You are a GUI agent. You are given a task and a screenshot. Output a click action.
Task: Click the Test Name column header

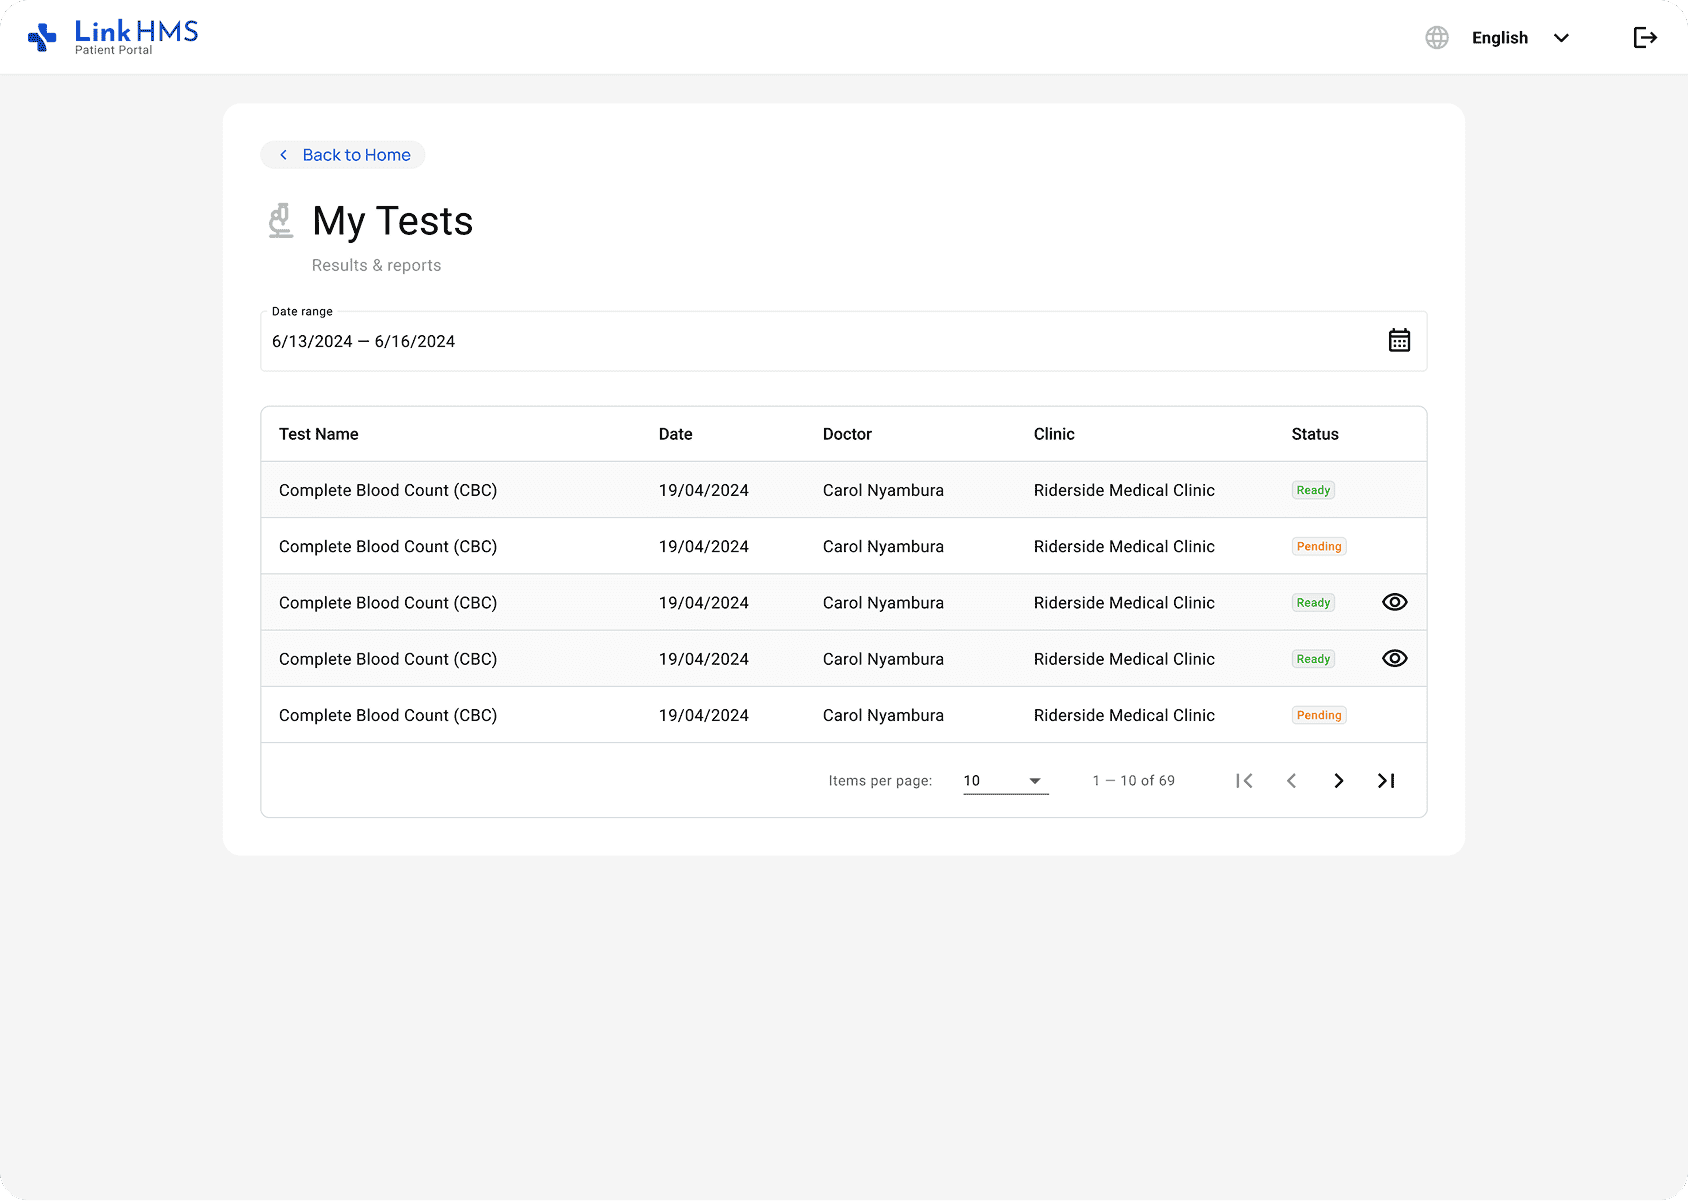[x=318, y=434]
